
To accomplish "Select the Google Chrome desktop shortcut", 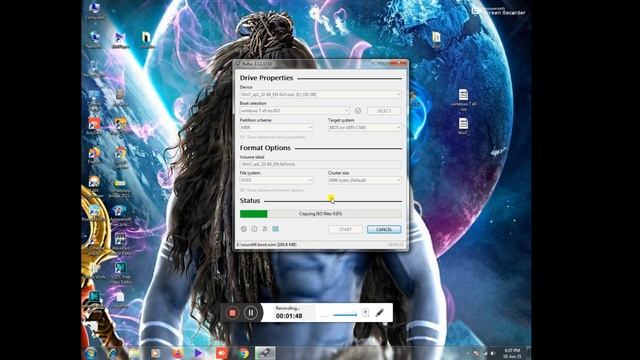I will click(120, 157).
